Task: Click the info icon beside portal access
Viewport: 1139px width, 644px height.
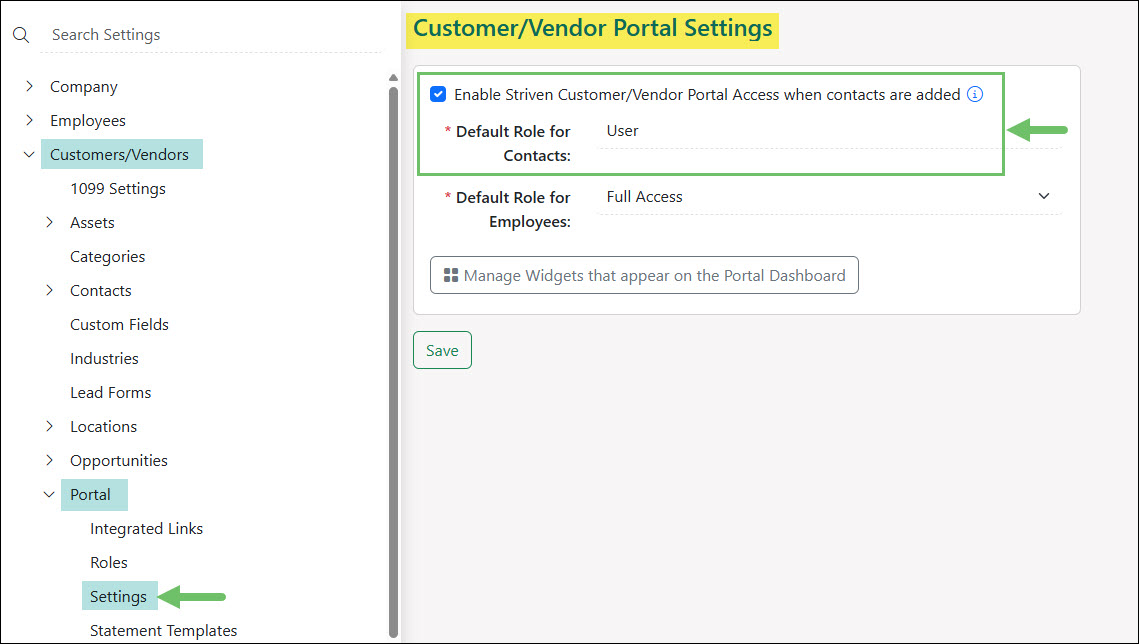Action: click(975, 95)
